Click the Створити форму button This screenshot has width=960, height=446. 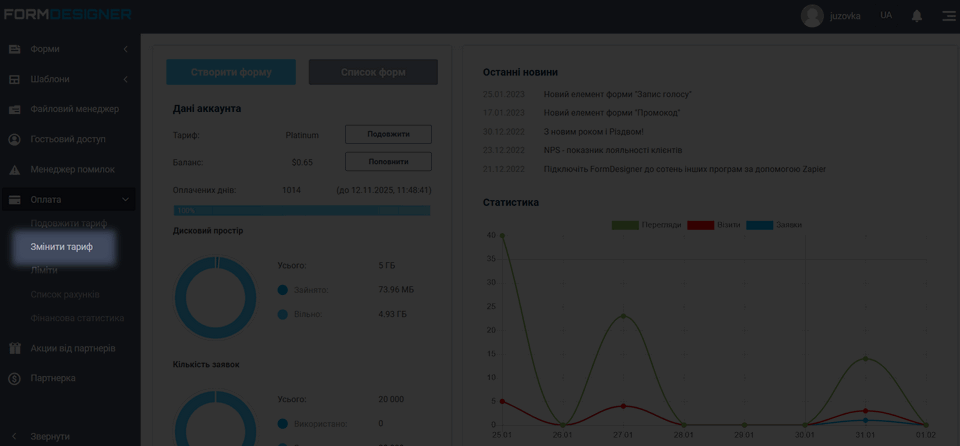[231, 72]
